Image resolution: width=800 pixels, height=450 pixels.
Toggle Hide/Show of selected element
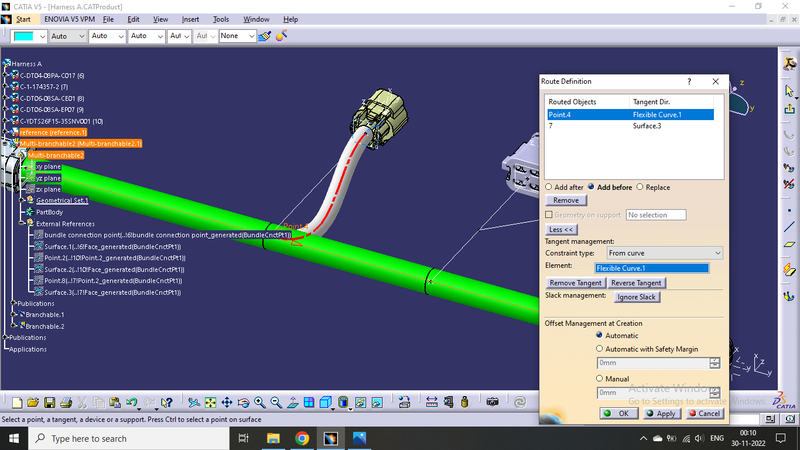tap(360, 403)
